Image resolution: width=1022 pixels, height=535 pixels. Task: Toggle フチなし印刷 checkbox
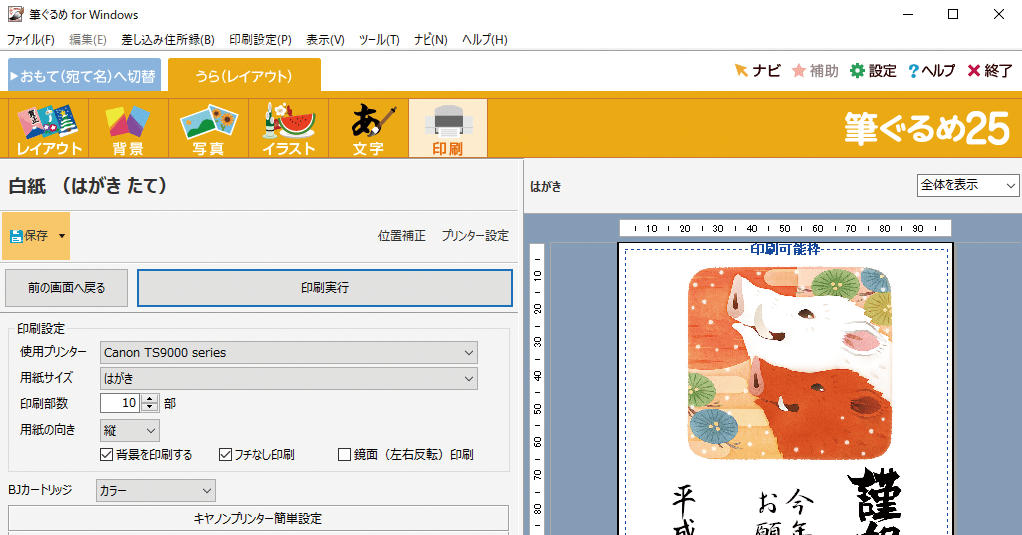click(x=226, y=454)
